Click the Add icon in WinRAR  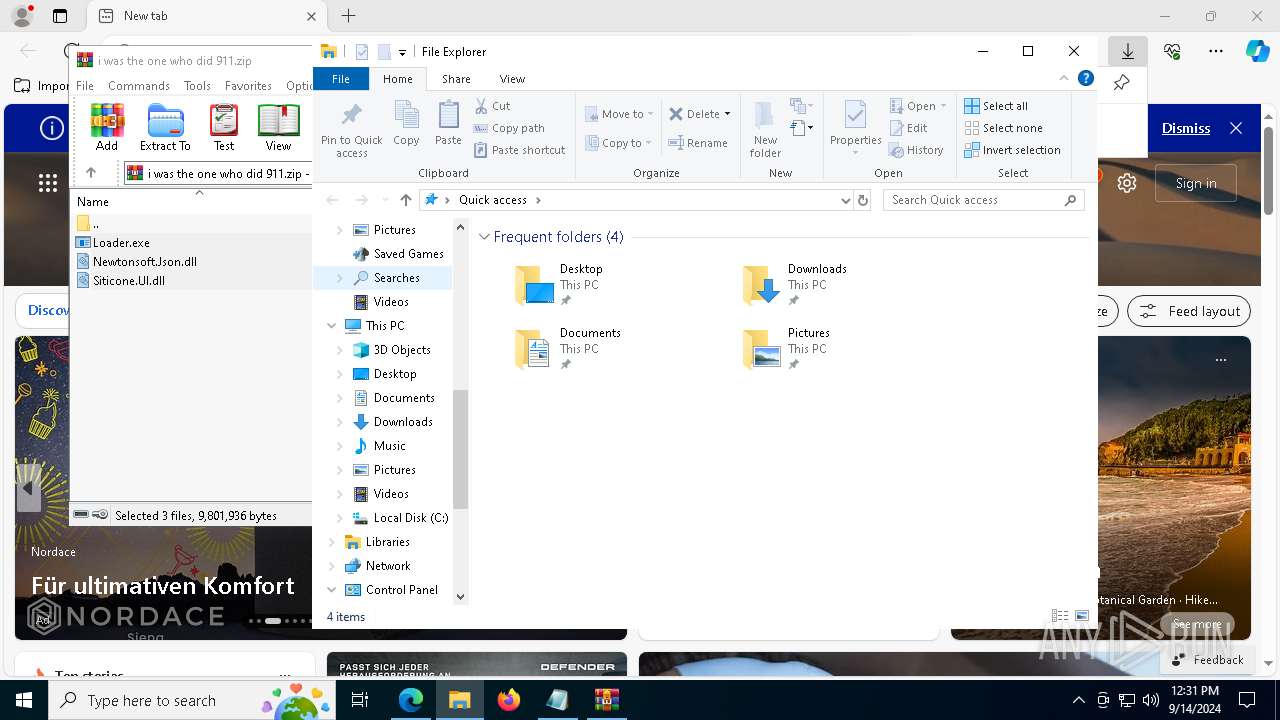(107, 127)
